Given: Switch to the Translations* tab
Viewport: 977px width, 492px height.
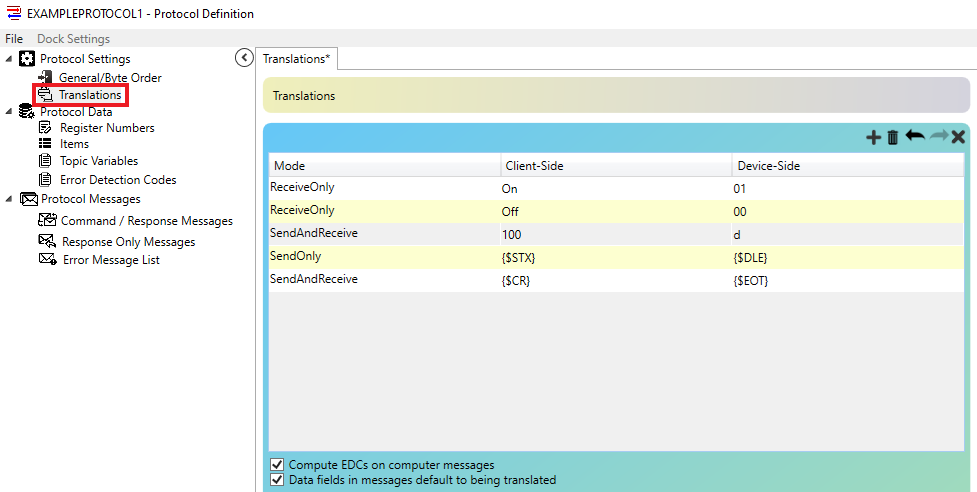Looking at the screenshot, I should pyautogui.click(x=296, y=59).
